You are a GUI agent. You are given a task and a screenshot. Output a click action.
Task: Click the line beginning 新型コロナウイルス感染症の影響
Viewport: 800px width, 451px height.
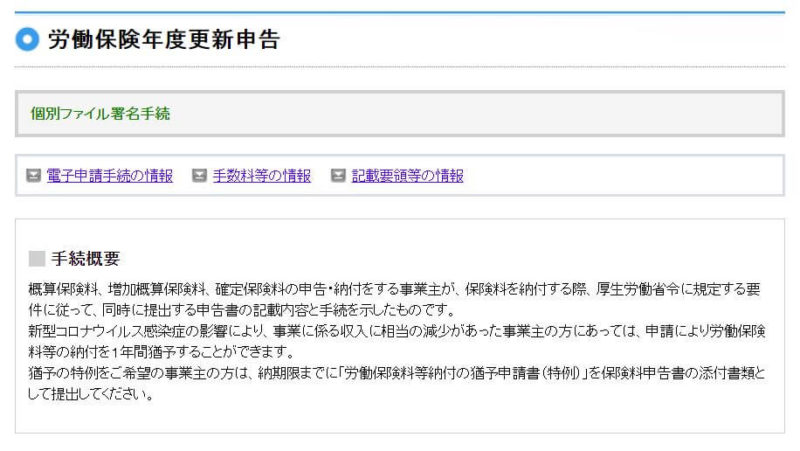[397, 331]
